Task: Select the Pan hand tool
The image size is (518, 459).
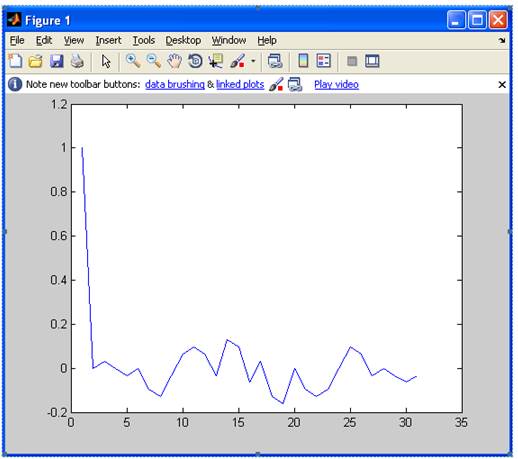Action: coord(174,61)
